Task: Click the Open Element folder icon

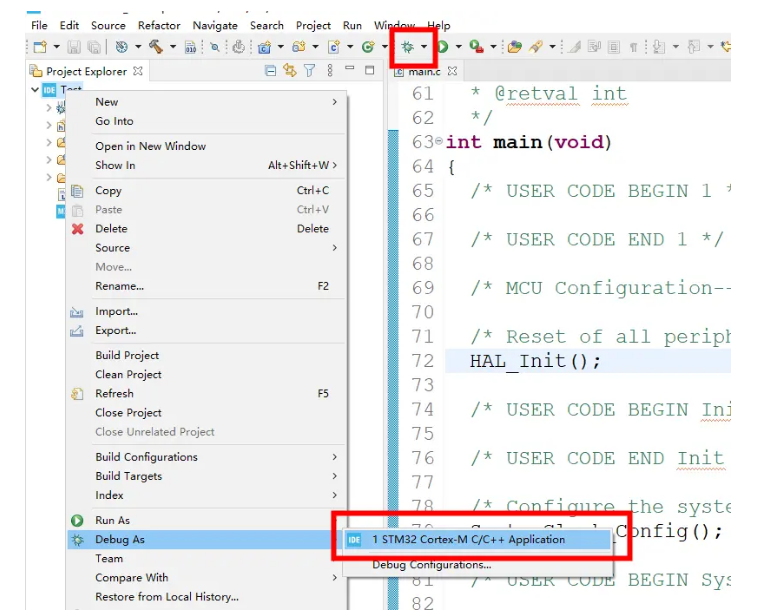Action: click(515, 47)
